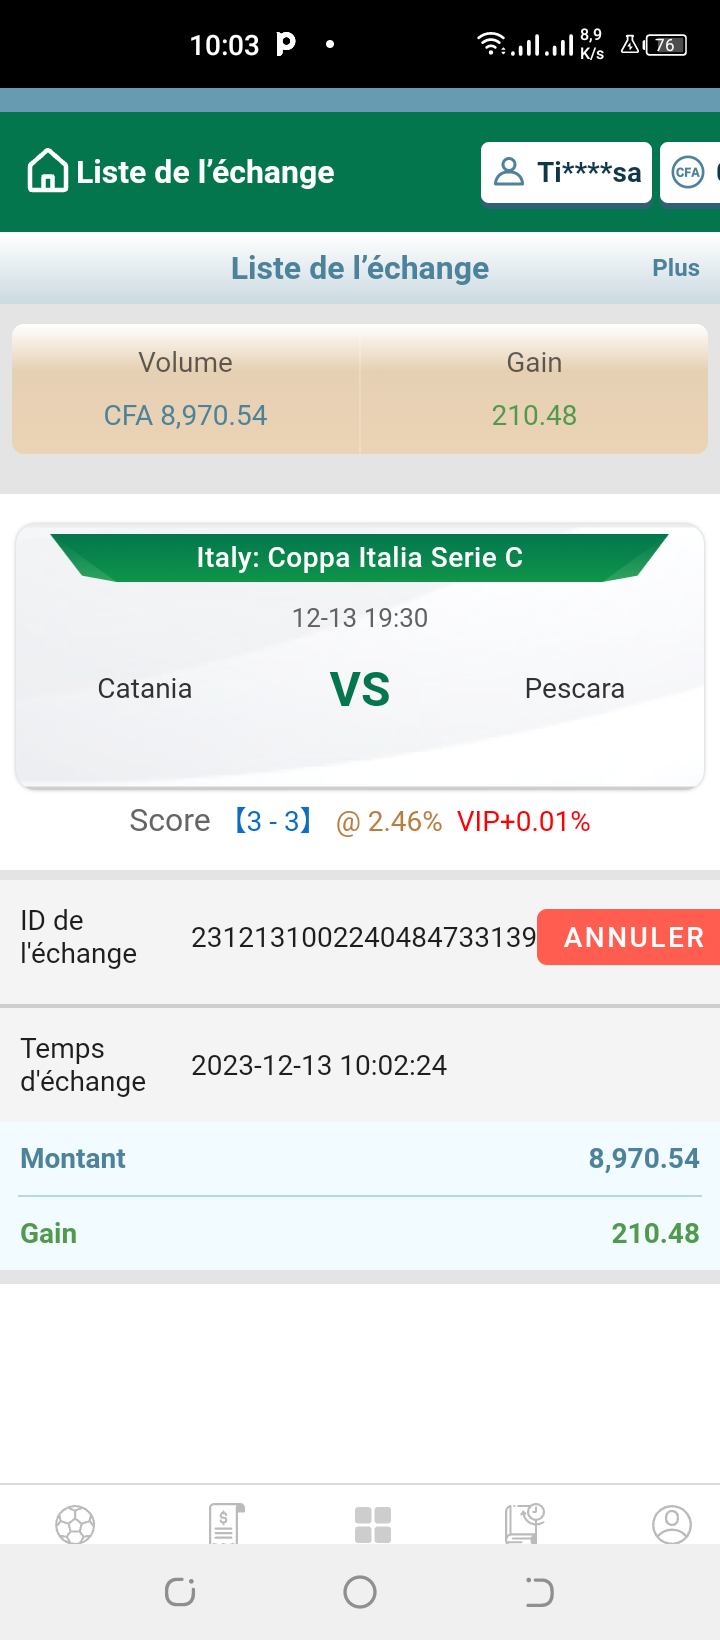Screen dimensions: 720x1640
Task: Open the Plus link for more exchanges
Action: point(675,268)
